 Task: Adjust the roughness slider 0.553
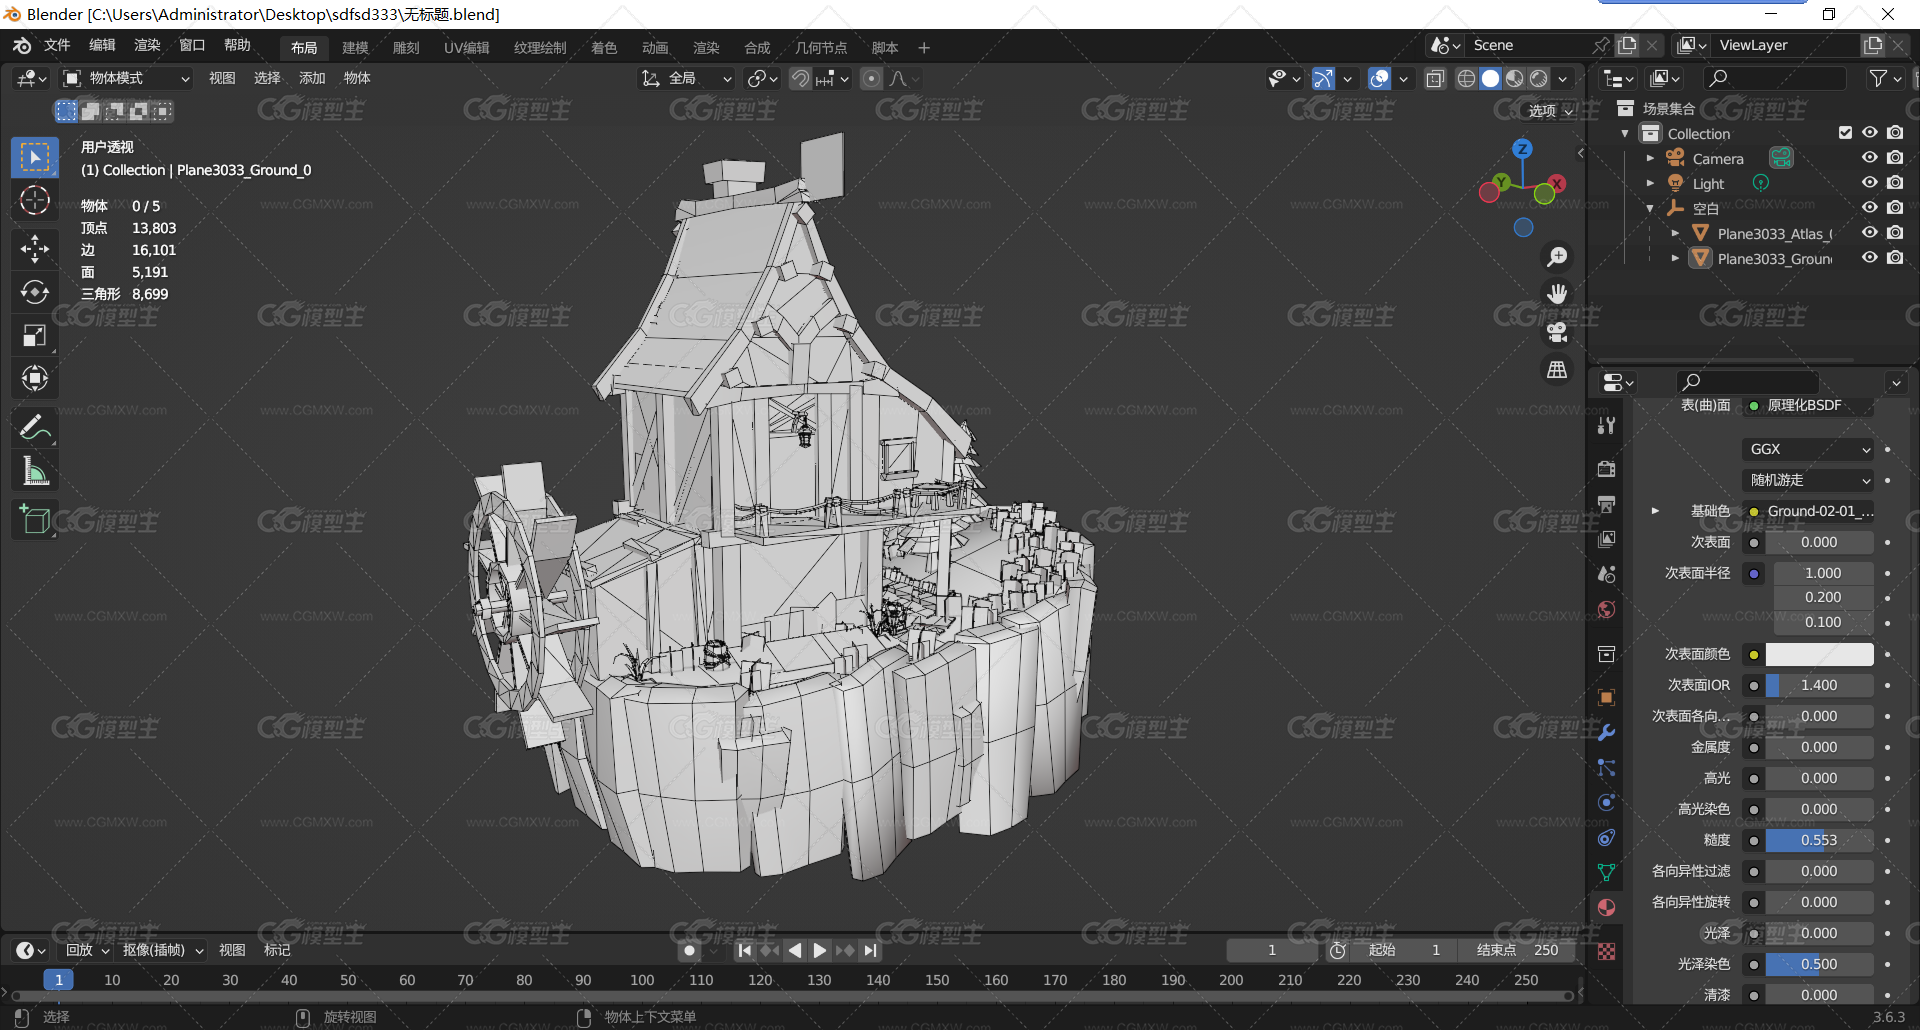coord(1819,840)
